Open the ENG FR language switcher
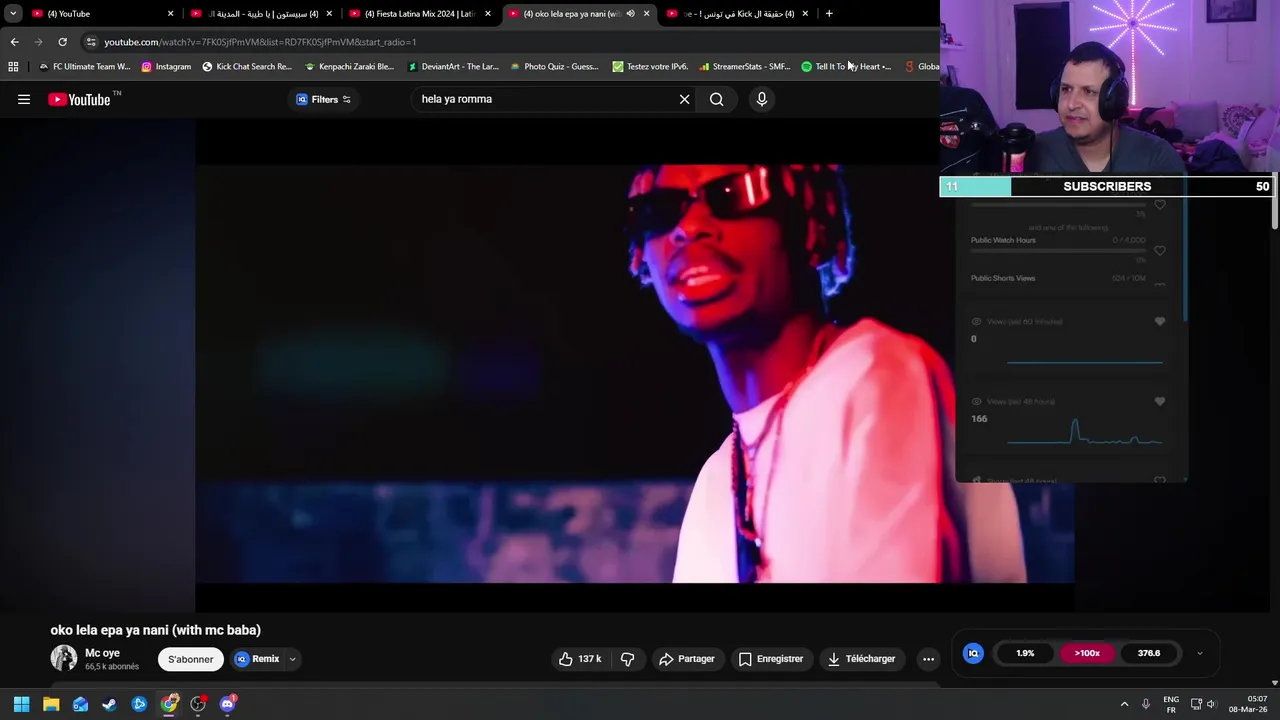 tap(1171, 704)
